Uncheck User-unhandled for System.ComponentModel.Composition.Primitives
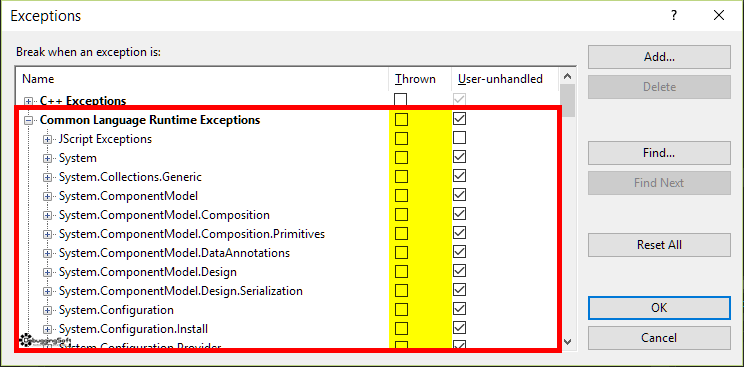This screenshot has height=367, width=744. tap(459, 233)
